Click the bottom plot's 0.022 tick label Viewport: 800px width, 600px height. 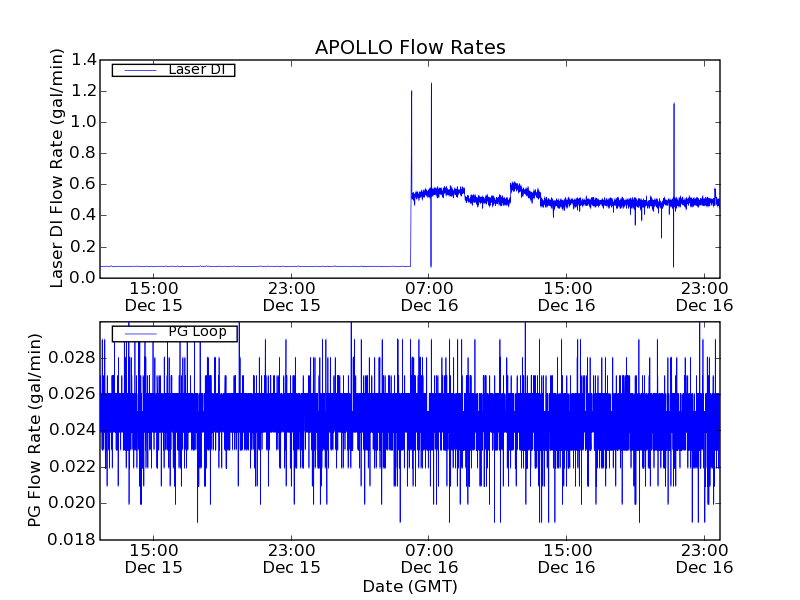coord(72,467)
